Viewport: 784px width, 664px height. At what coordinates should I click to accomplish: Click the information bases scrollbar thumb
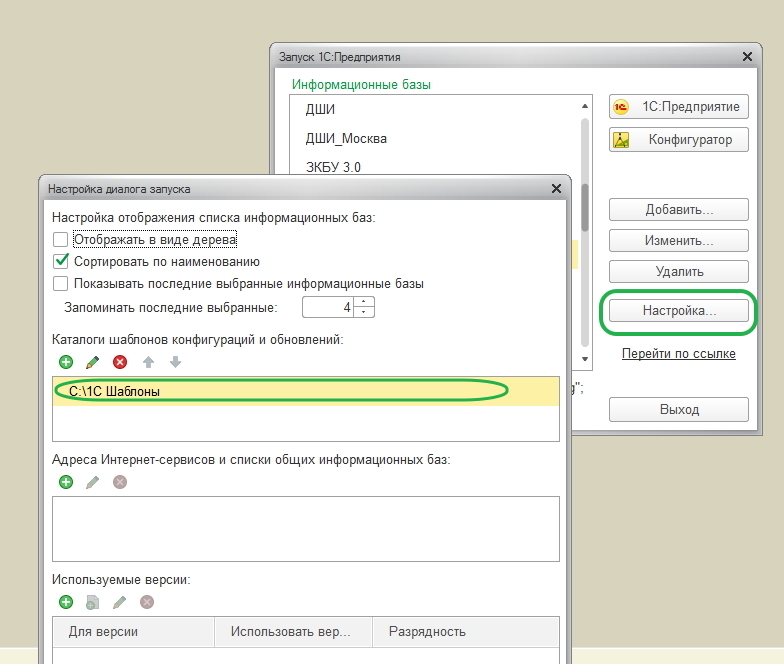(x=584, y=206)
